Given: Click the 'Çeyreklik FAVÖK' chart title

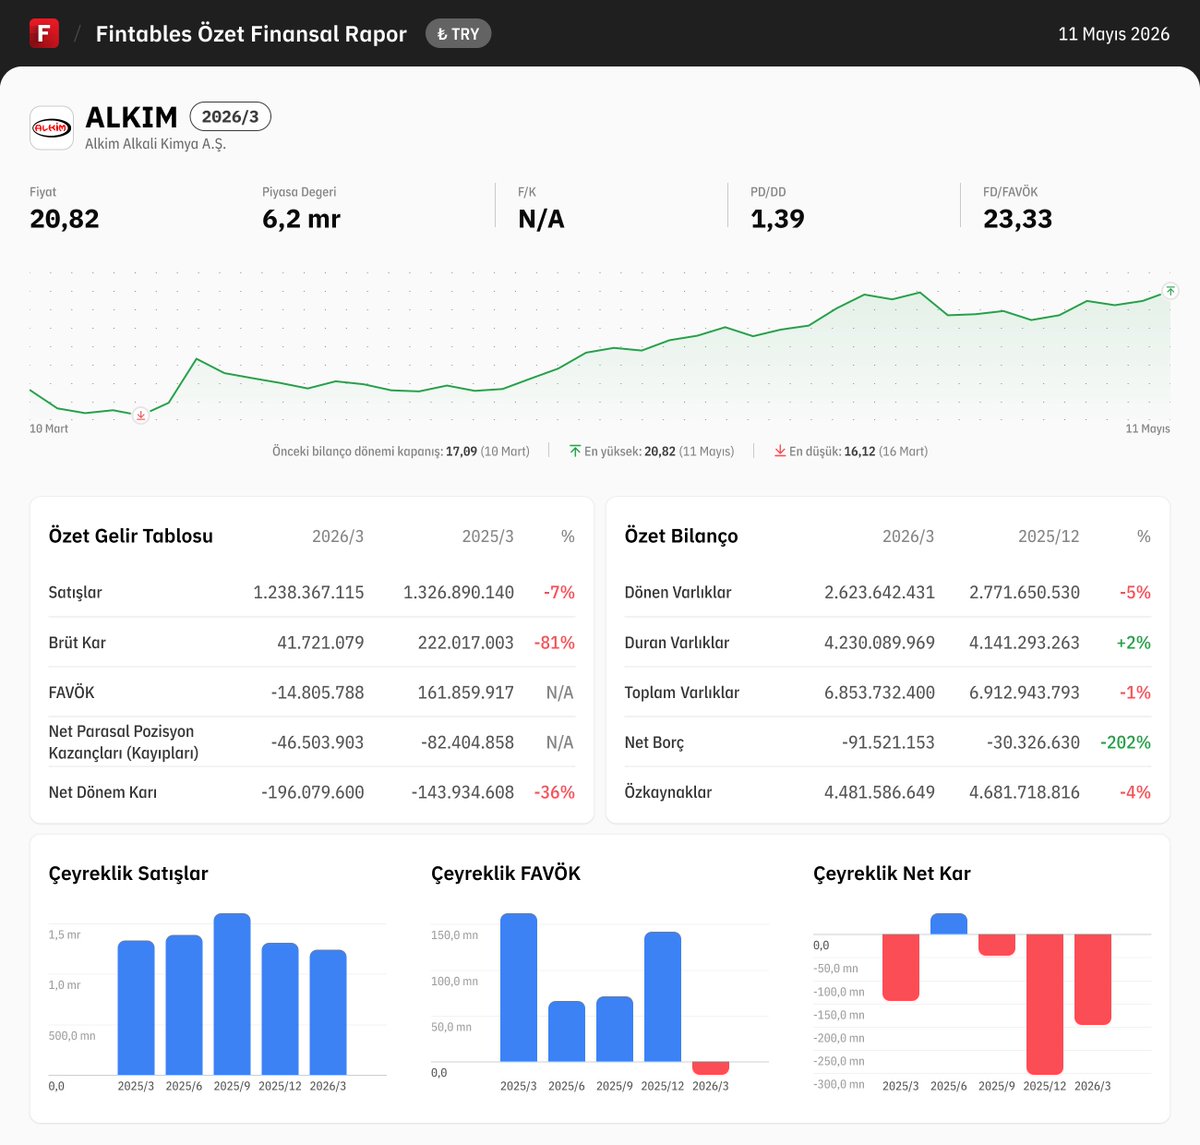Looking at the screenshot, I should pyautogui.click(x=506, y=874).
